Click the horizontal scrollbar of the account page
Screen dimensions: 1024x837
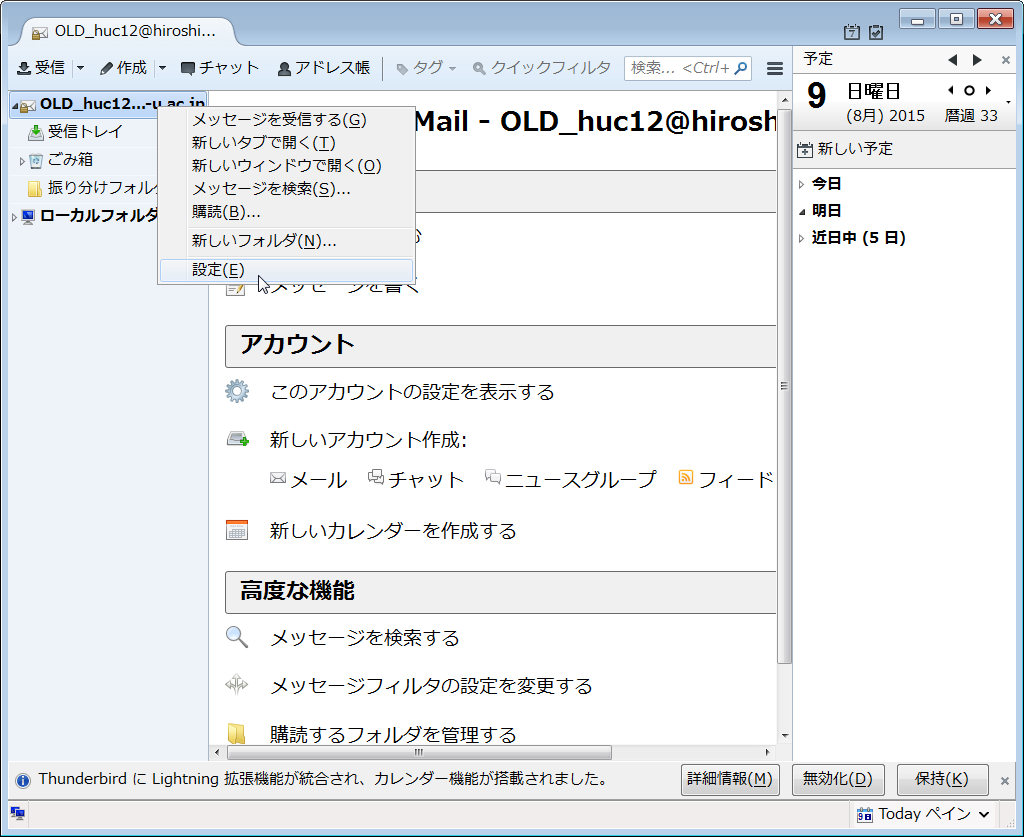[419, 752]
